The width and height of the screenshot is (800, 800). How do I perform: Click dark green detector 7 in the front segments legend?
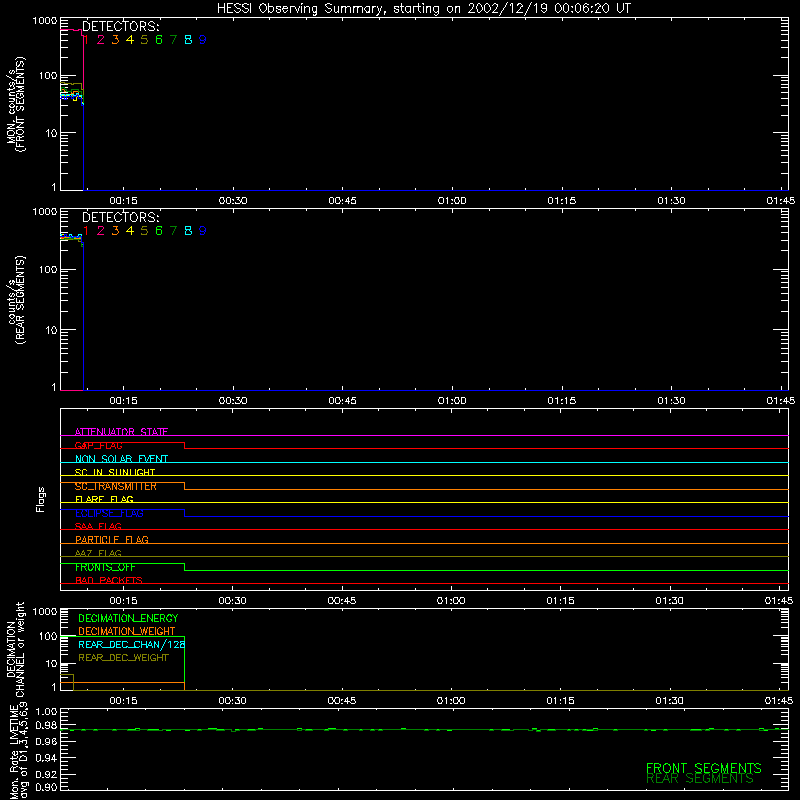tap(173, 40)
